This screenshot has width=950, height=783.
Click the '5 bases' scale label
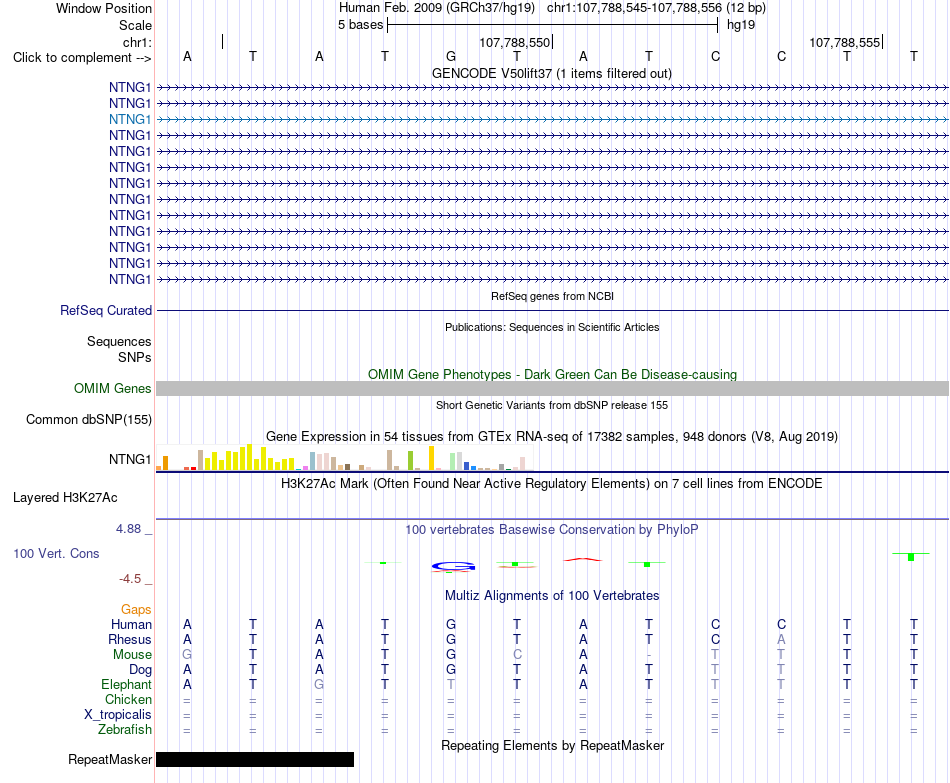click(x=360, y=25)
